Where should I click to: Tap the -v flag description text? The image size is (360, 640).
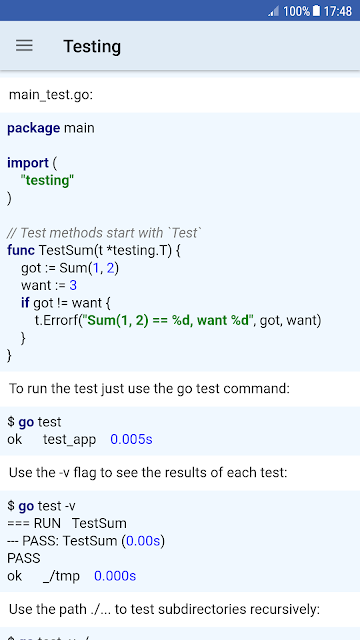(148, 473)
